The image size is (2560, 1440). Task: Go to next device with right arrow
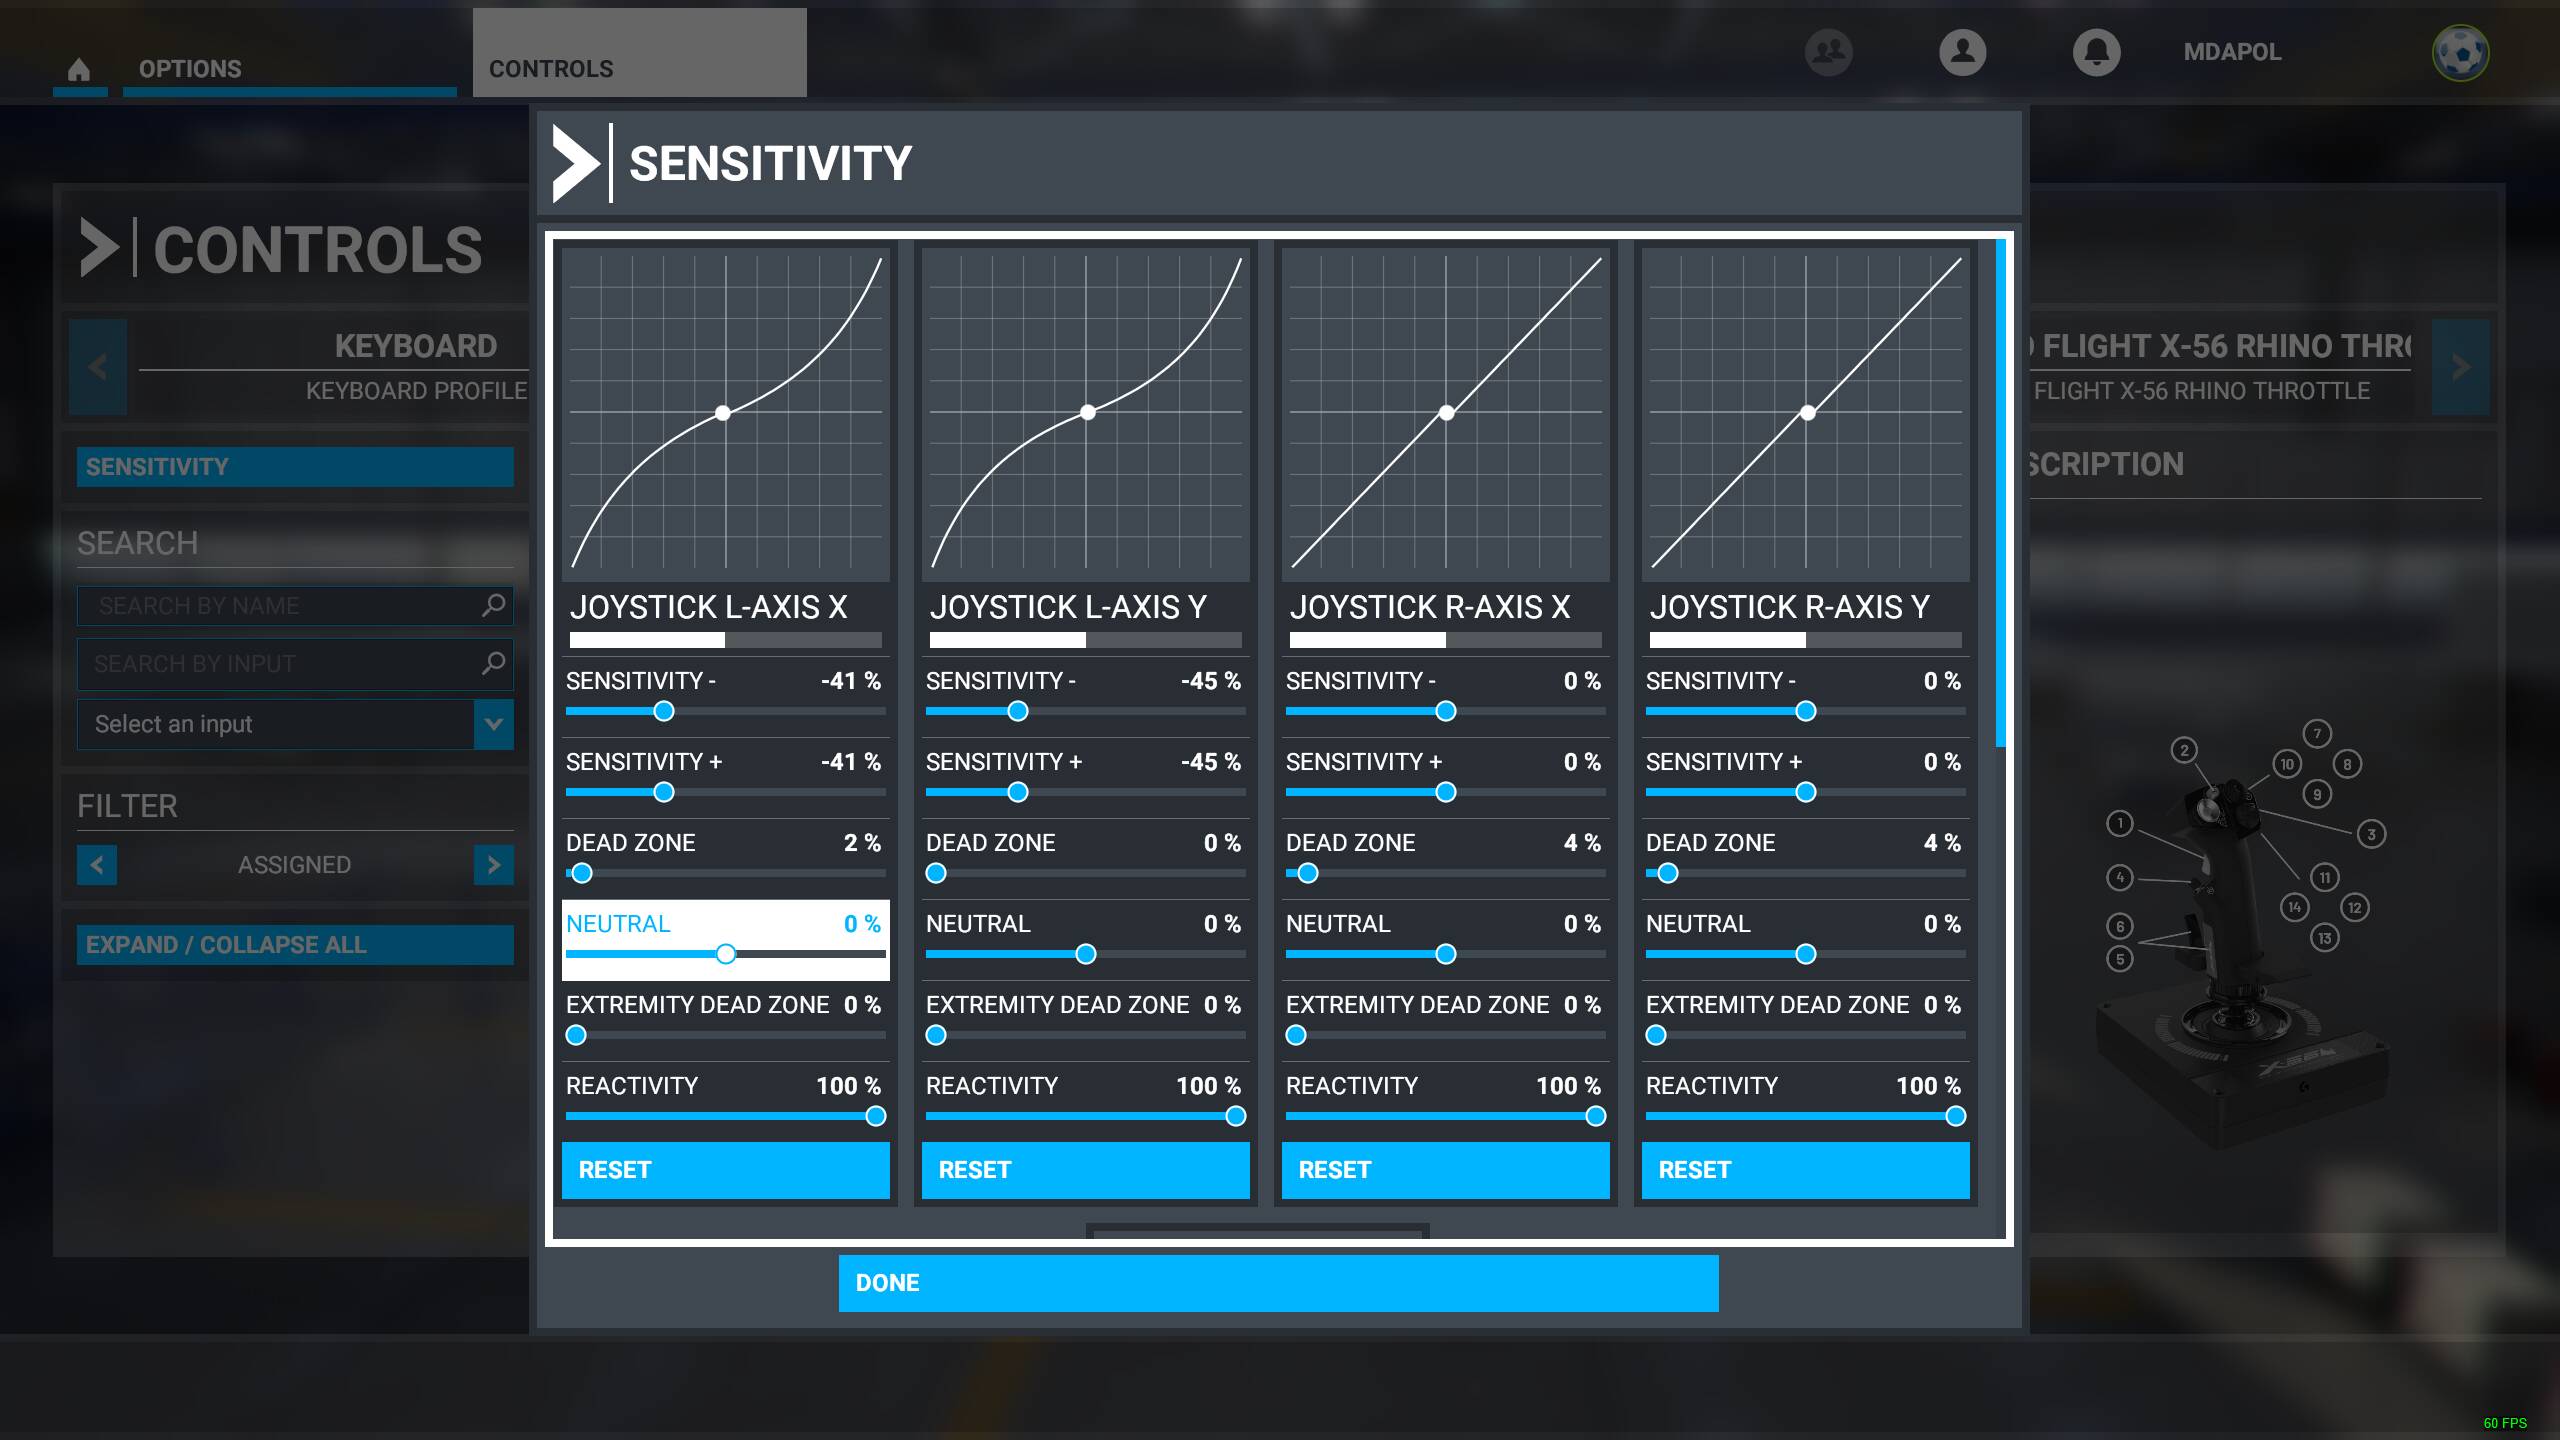coord(2460,367)
